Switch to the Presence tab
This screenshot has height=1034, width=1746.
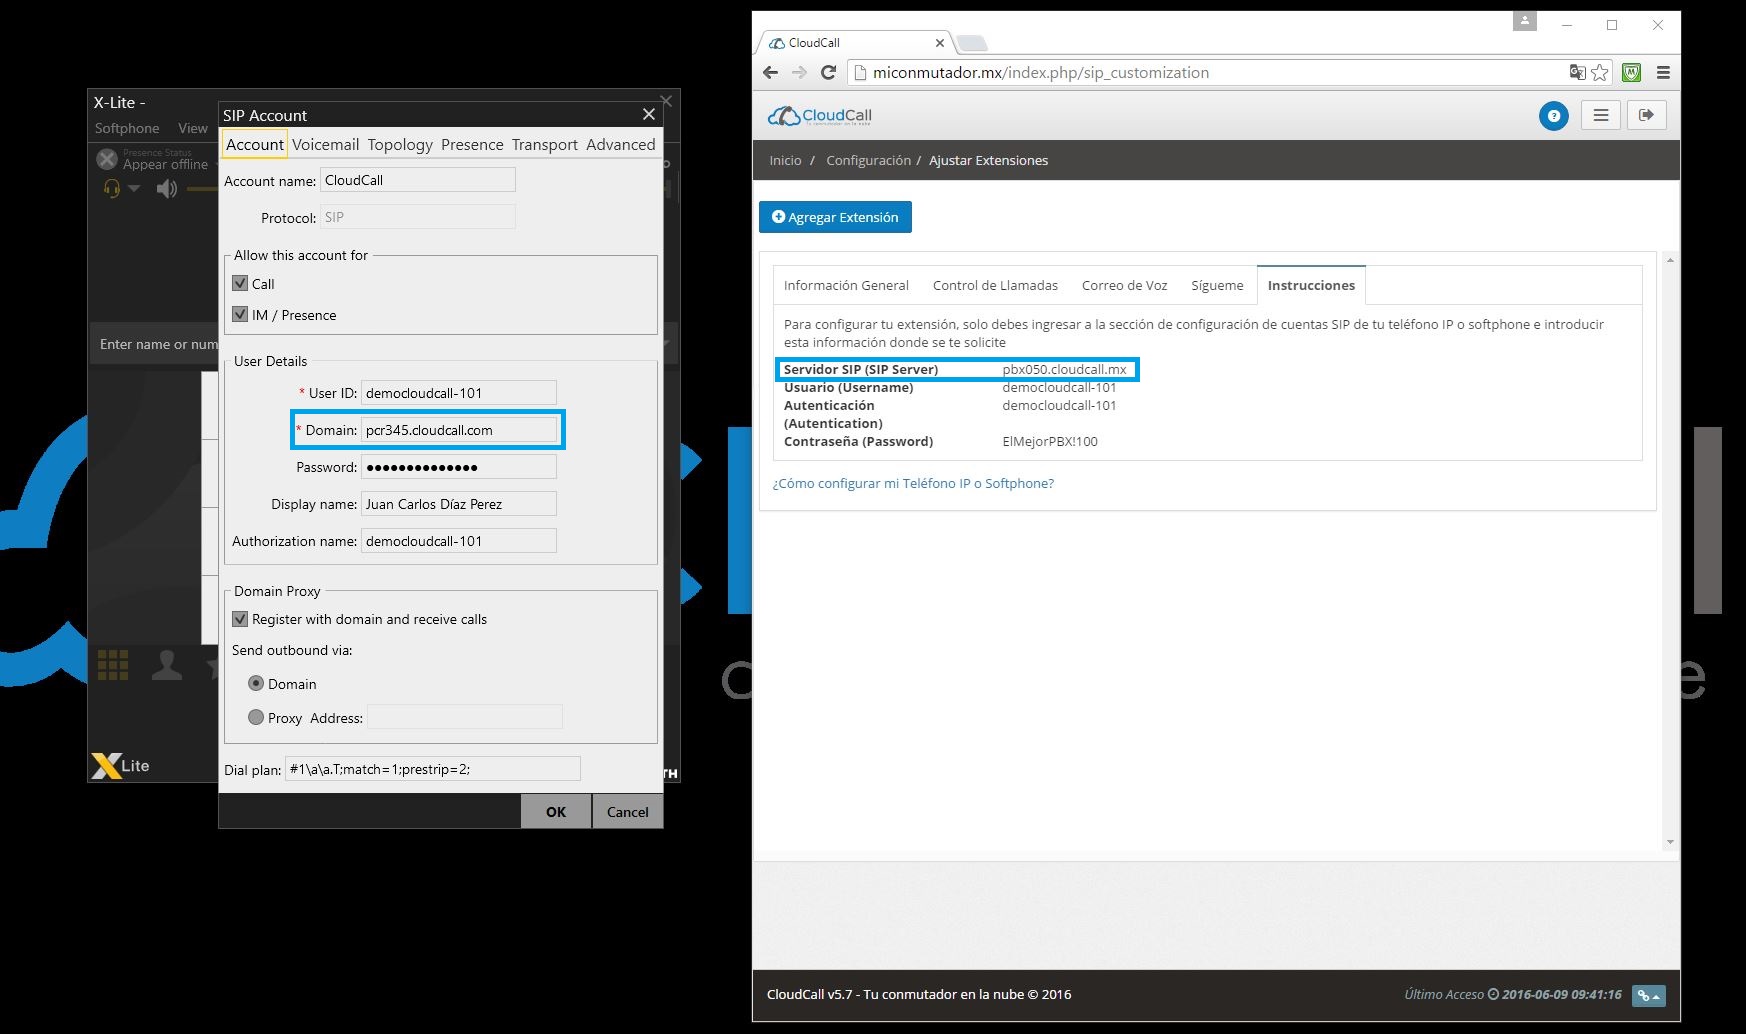(472, 144)
